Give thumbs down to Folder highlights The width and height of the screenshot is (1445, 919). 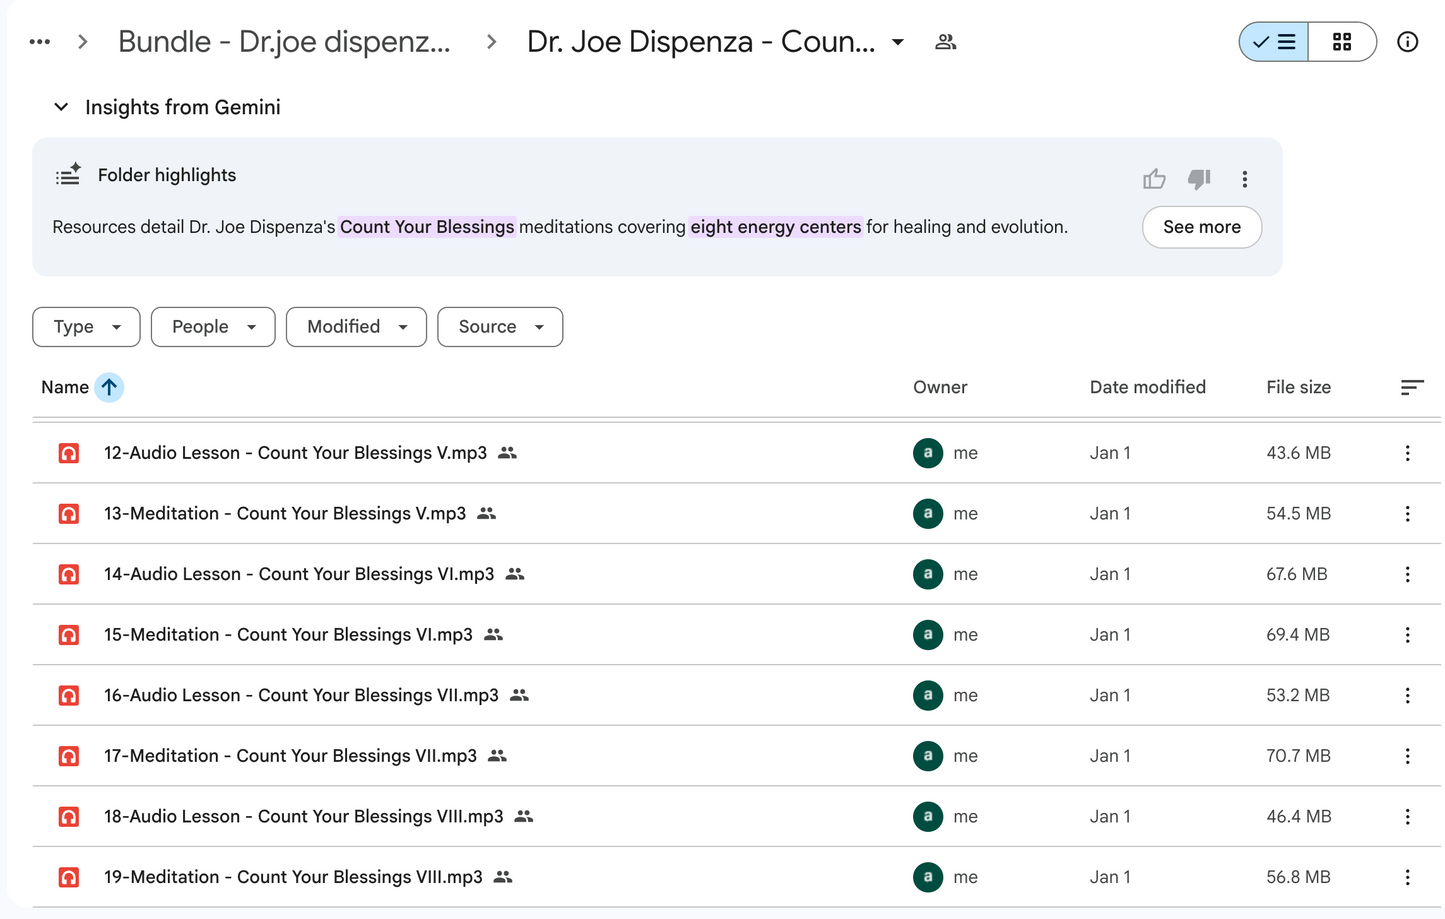coord(1199,179)
